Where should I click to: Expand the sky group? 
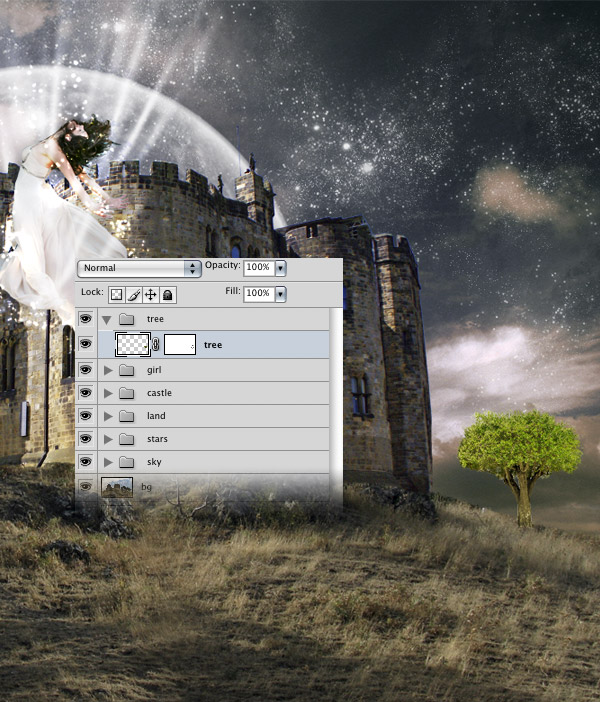tap(108, 462)
